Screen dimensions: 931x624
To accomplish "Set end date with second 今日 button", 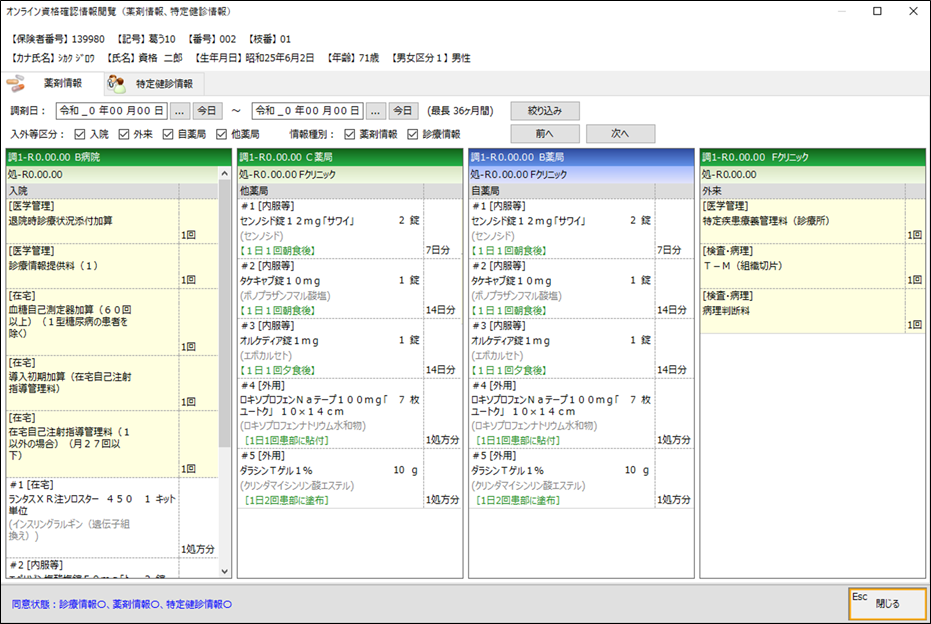I will point(403,110).
